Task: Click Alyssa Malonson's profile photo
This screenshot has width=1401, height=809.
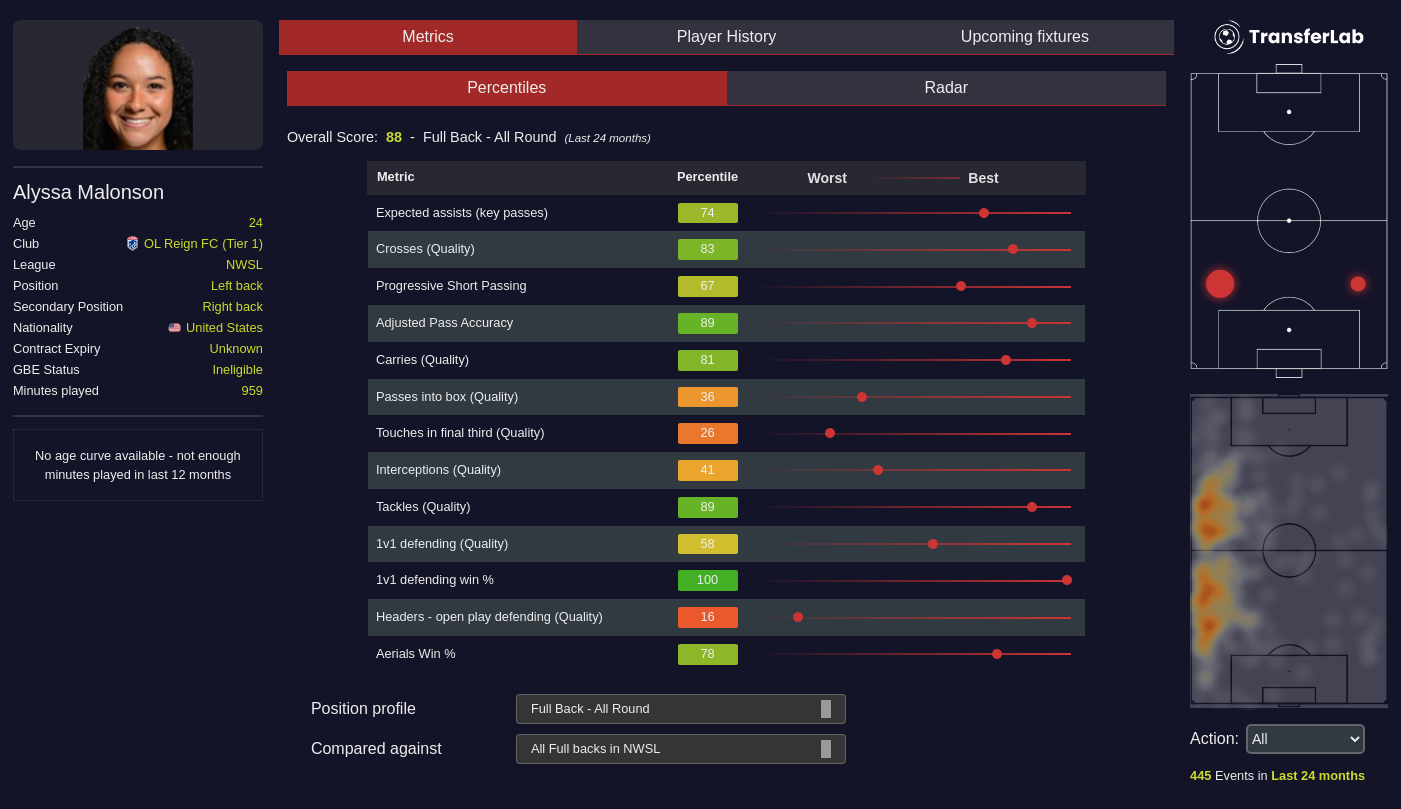Action: tap(138, 88)
